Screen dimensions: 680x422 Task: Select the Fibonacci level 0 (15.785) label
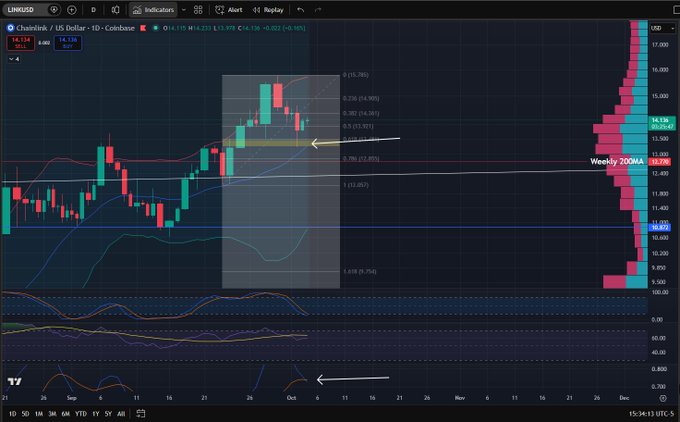[356, 75]
